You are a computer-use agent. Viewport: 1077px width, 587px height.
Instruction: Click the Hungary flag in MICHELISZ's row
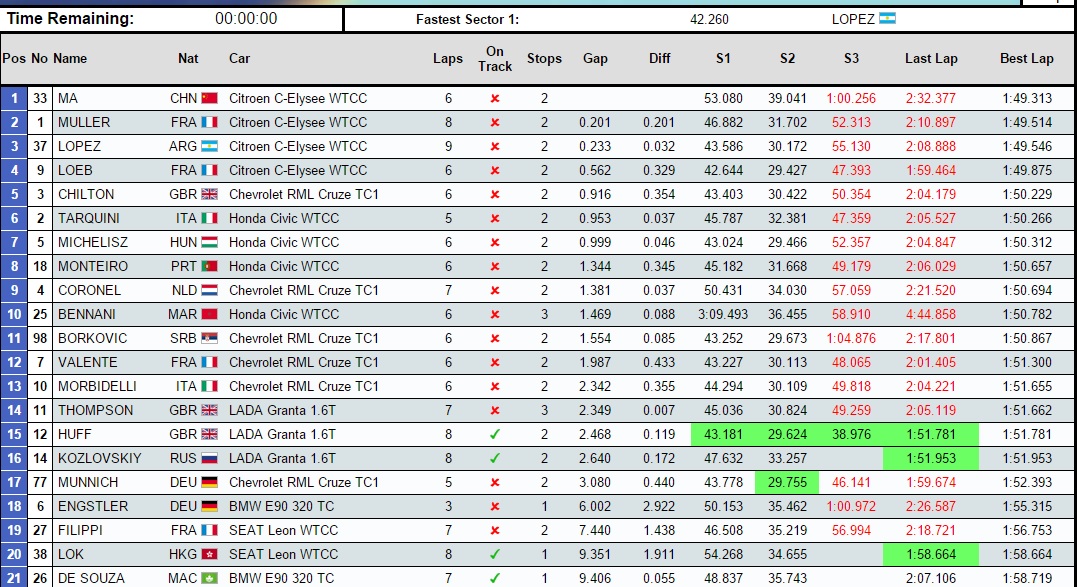pyautogui.click(x=209, y=242)
